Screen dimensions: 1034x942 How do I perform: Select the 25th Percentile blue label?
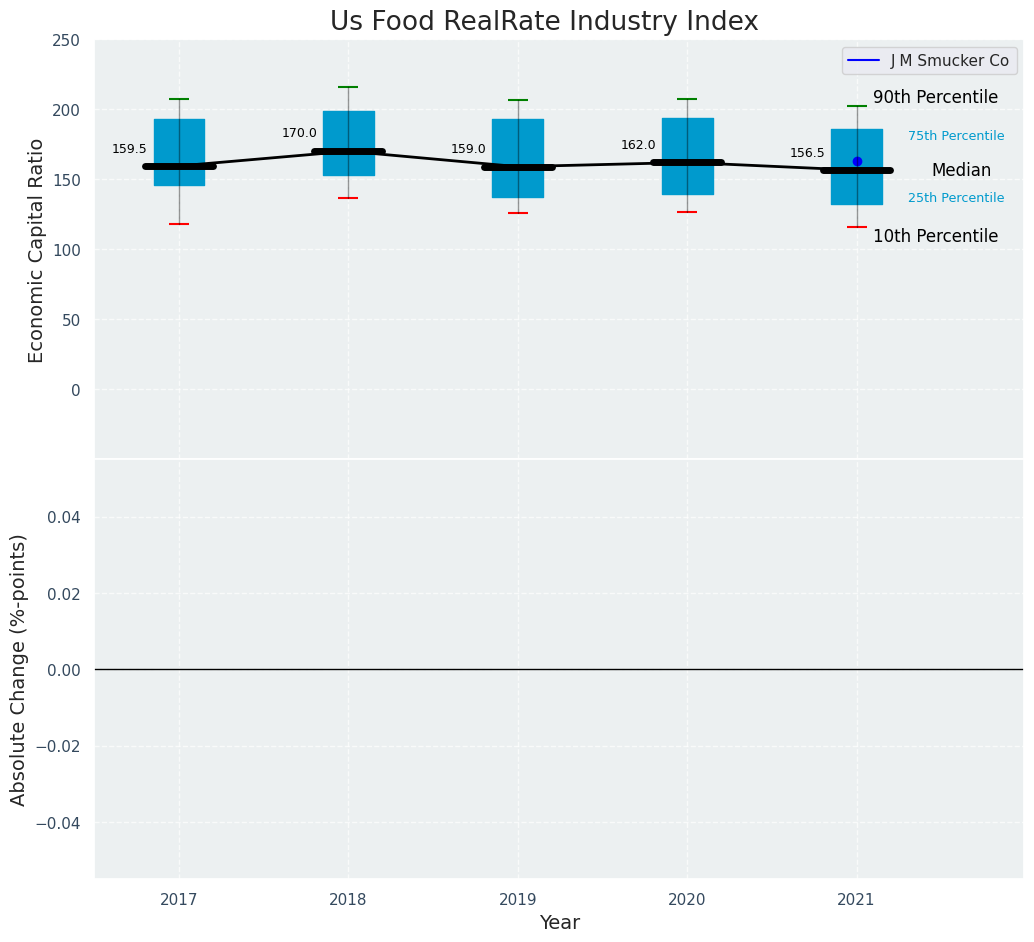(x=956, y=198)
